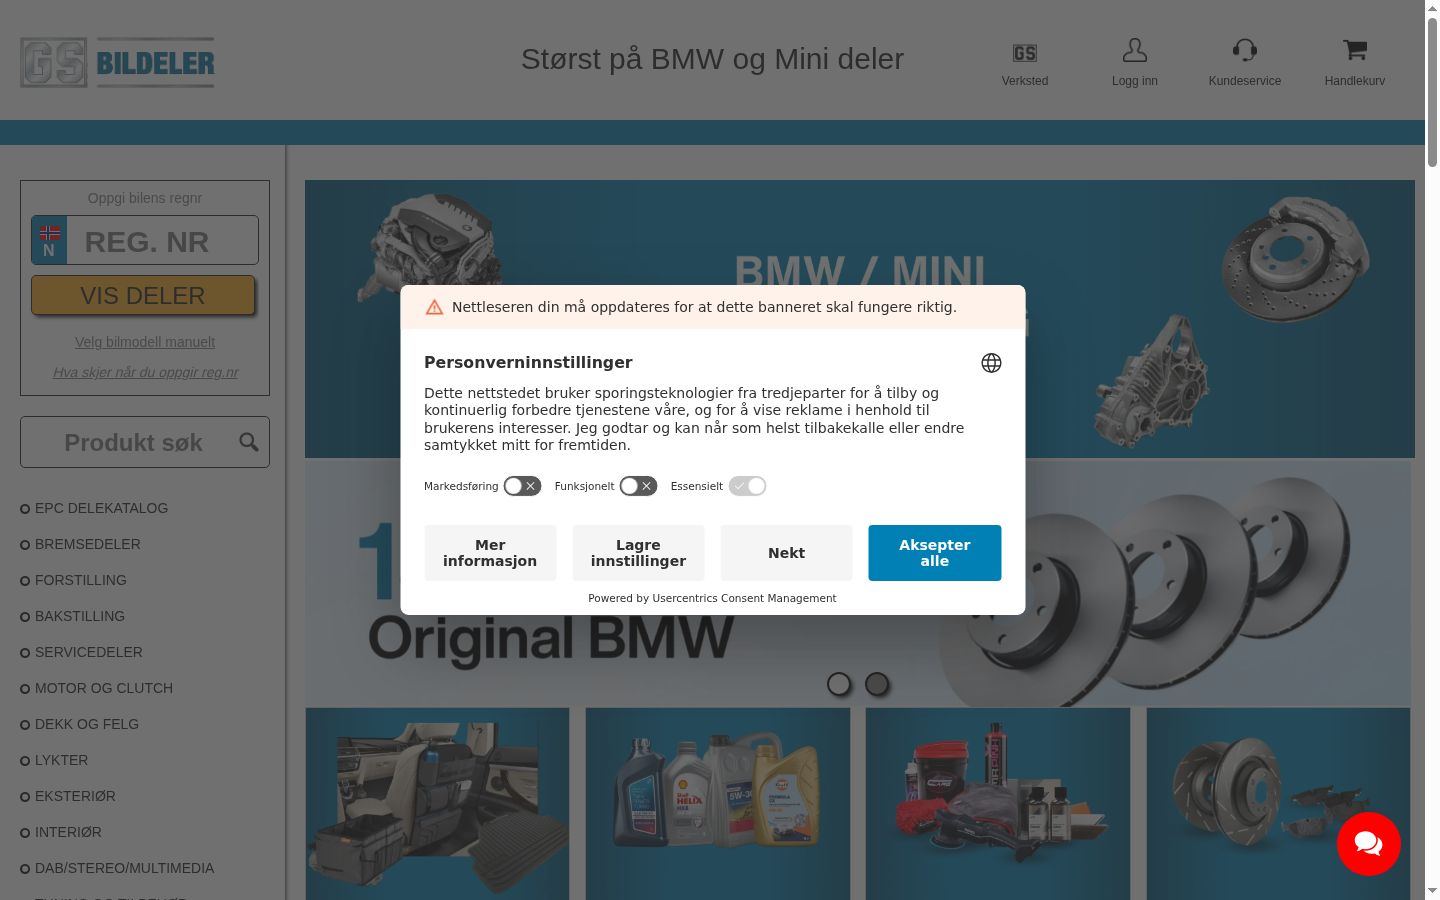
Task: Click Aksepter alle button
Action: [x=934, y=553]
